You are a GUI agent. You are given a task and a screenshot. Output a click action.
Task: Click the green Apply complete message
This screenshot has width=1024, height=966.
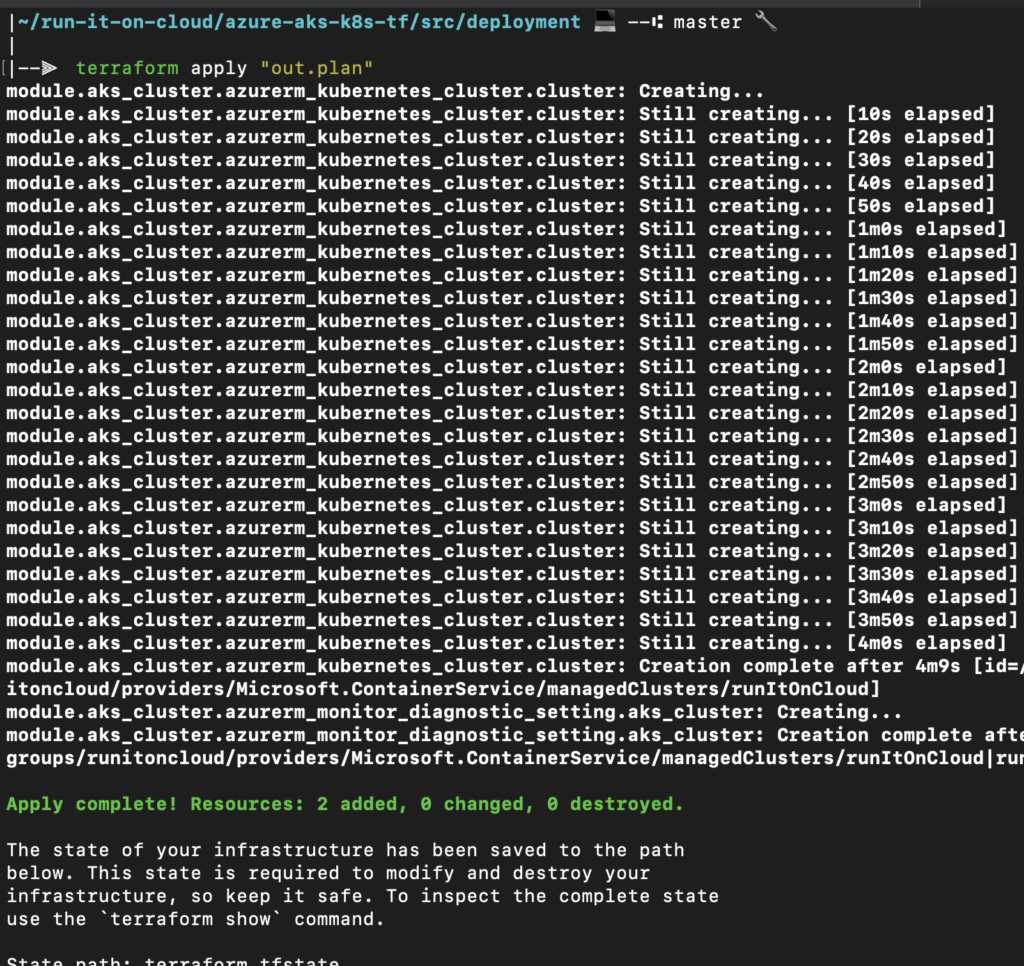[345, 804]
